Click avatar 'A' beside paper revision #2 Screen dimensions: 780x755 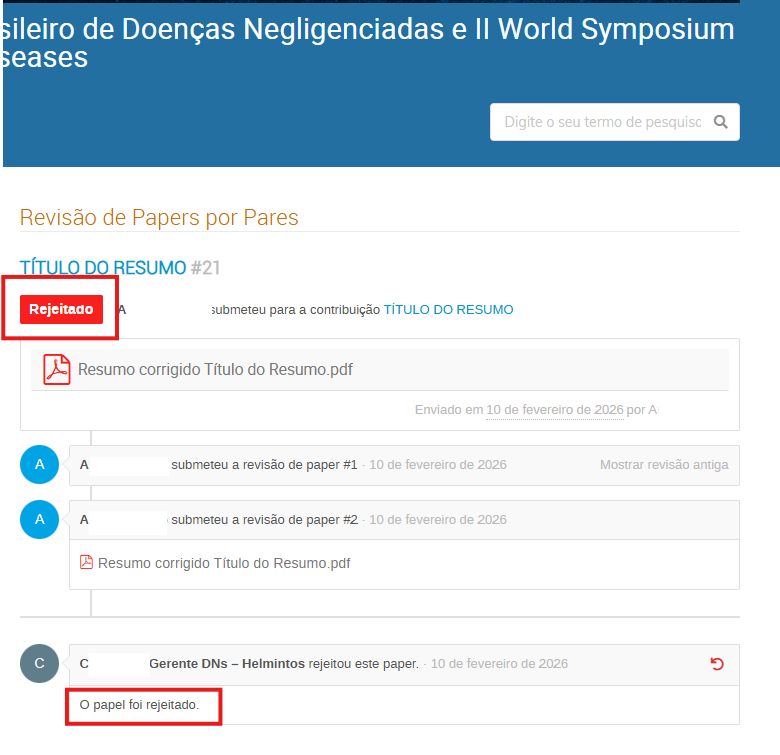pyautogui.click(x=40, y=520)
